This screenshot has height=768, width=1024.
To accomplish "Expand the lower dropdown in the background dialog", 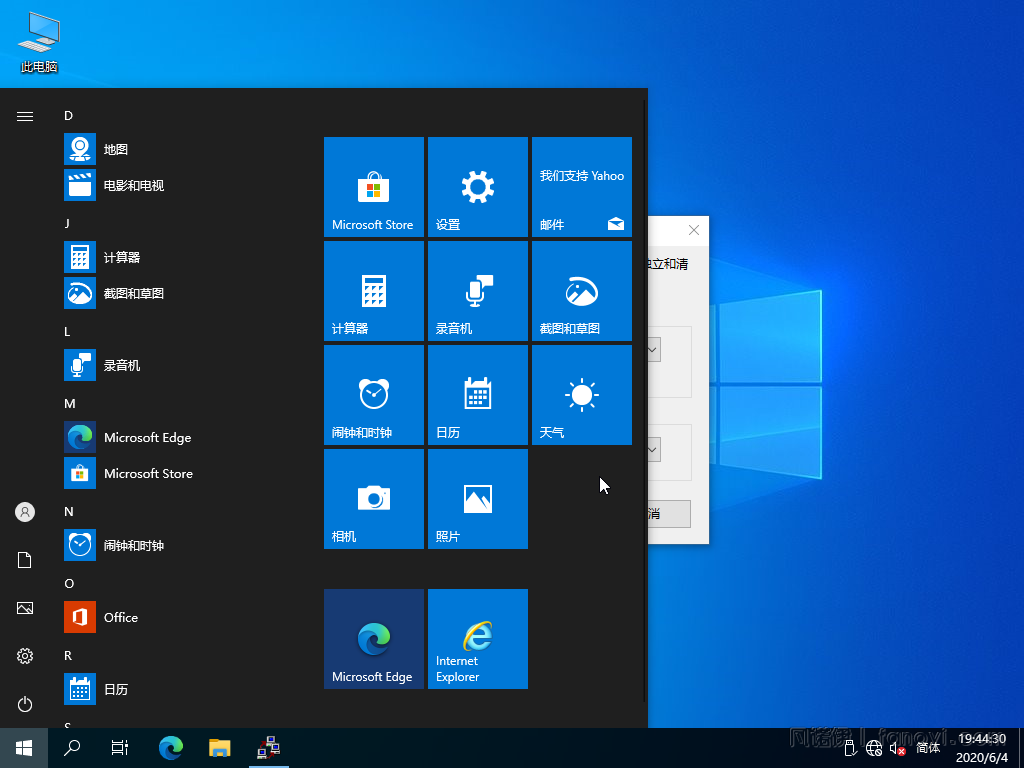I will [652, 449].
